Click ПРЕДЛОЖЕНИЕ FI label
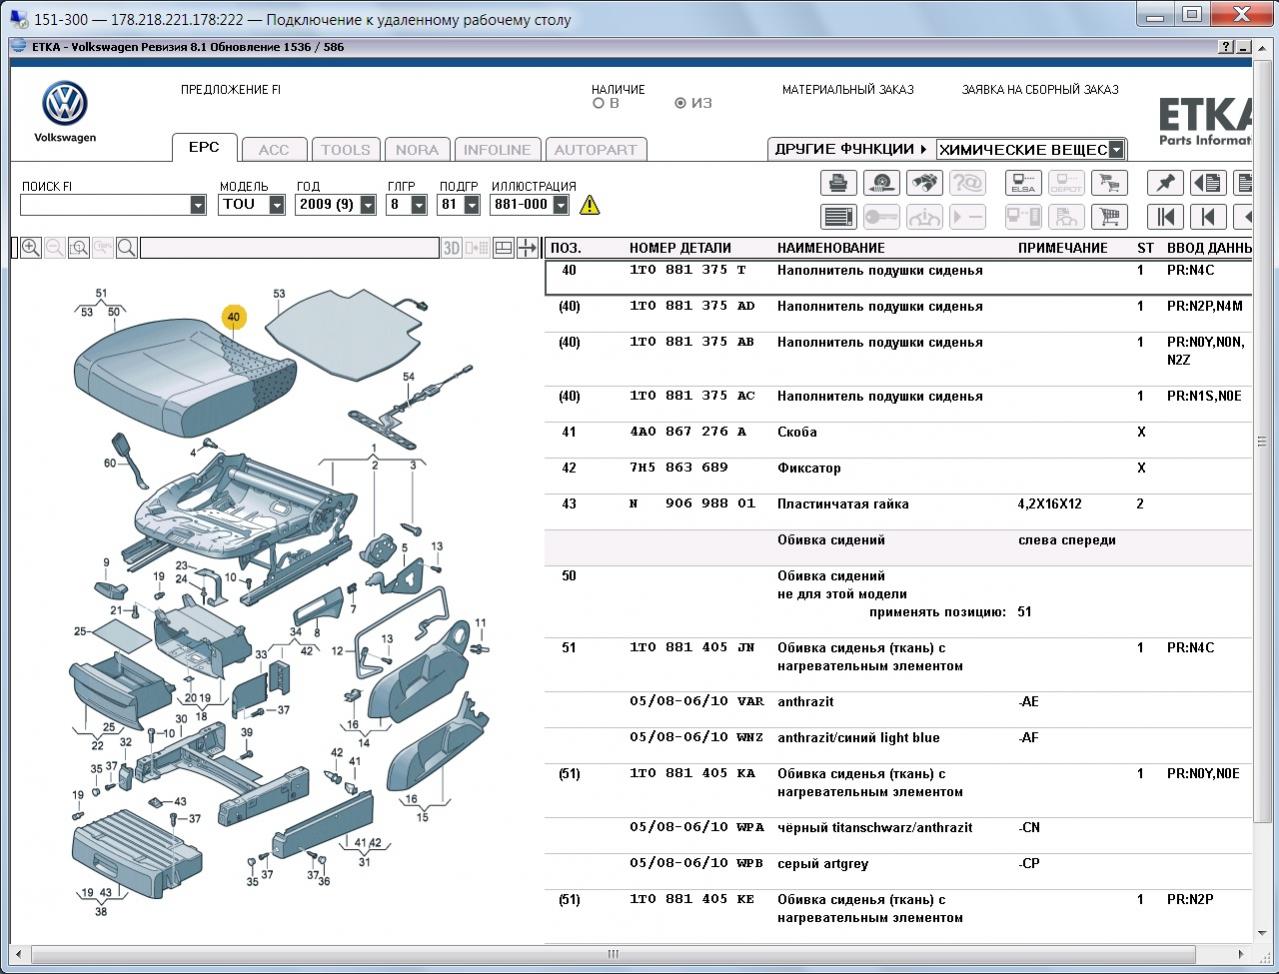Image resolution: width=1279 pixels, height=974 pixels. [231, 90]
